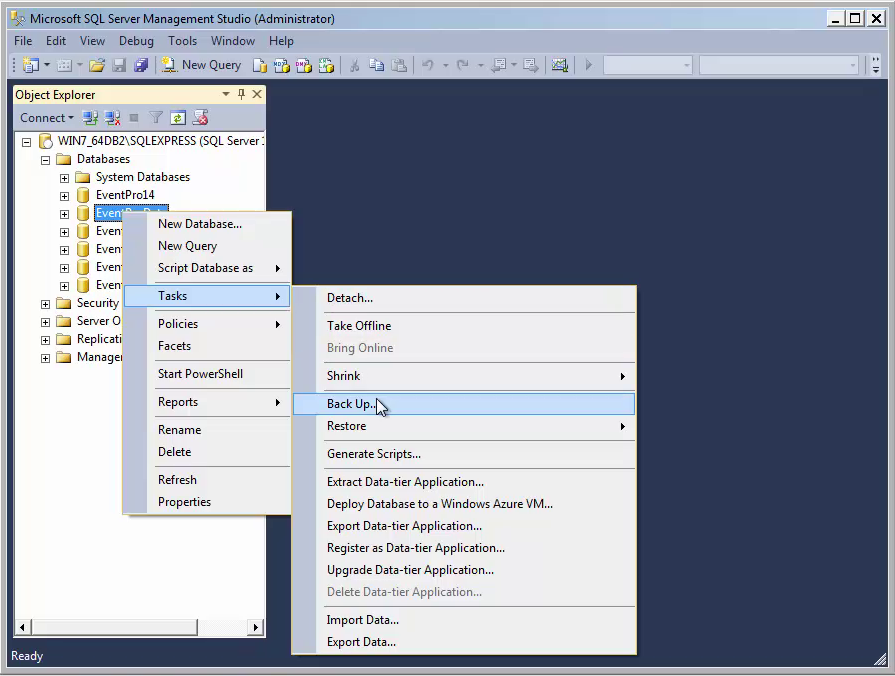Open Object Explorer window position dropdown arrow
Image resolution: width=895 pixels, height=676 pixels.
(x=226, y=94)
